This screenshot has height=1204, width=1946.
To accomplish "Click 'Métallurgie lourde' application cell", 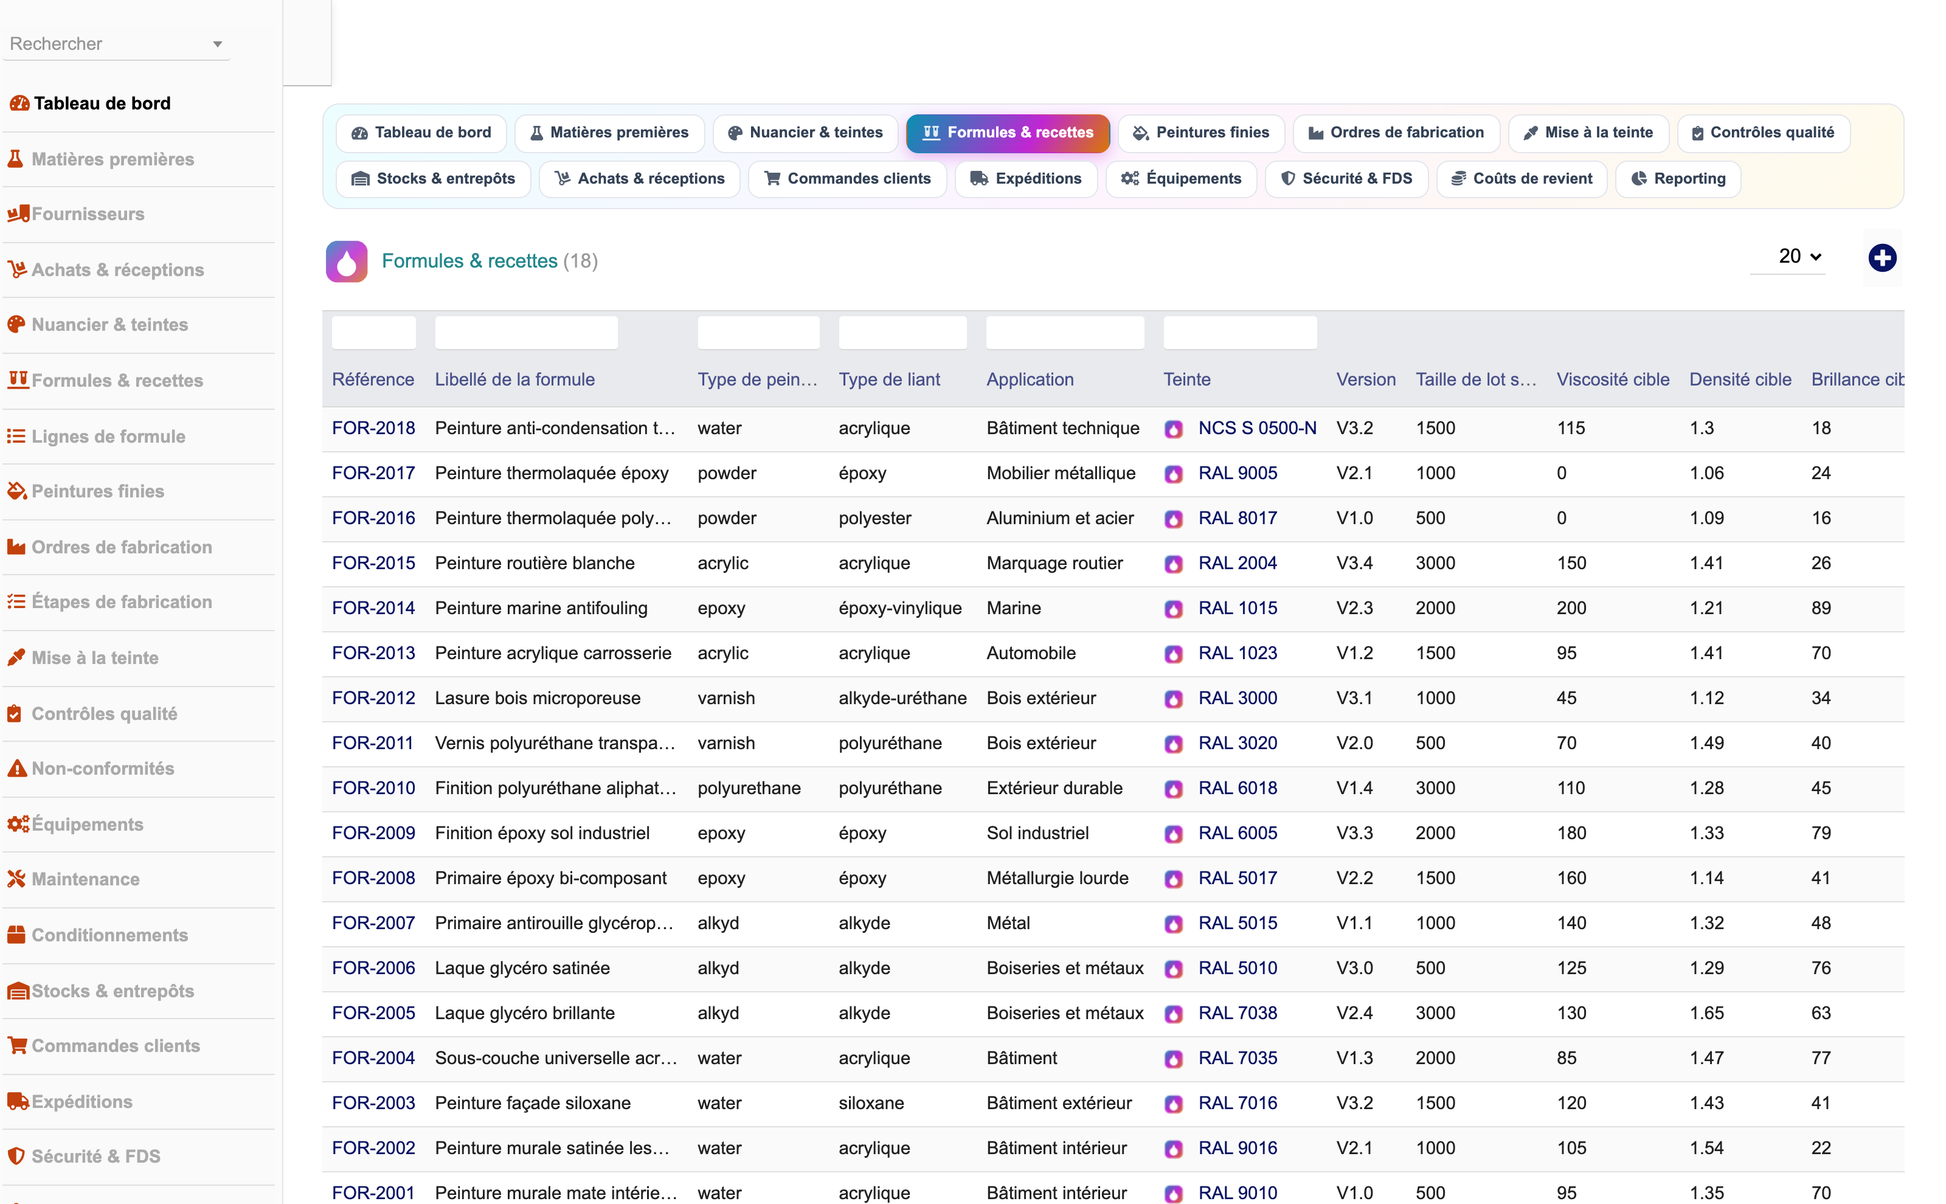I will [1058, 878].
